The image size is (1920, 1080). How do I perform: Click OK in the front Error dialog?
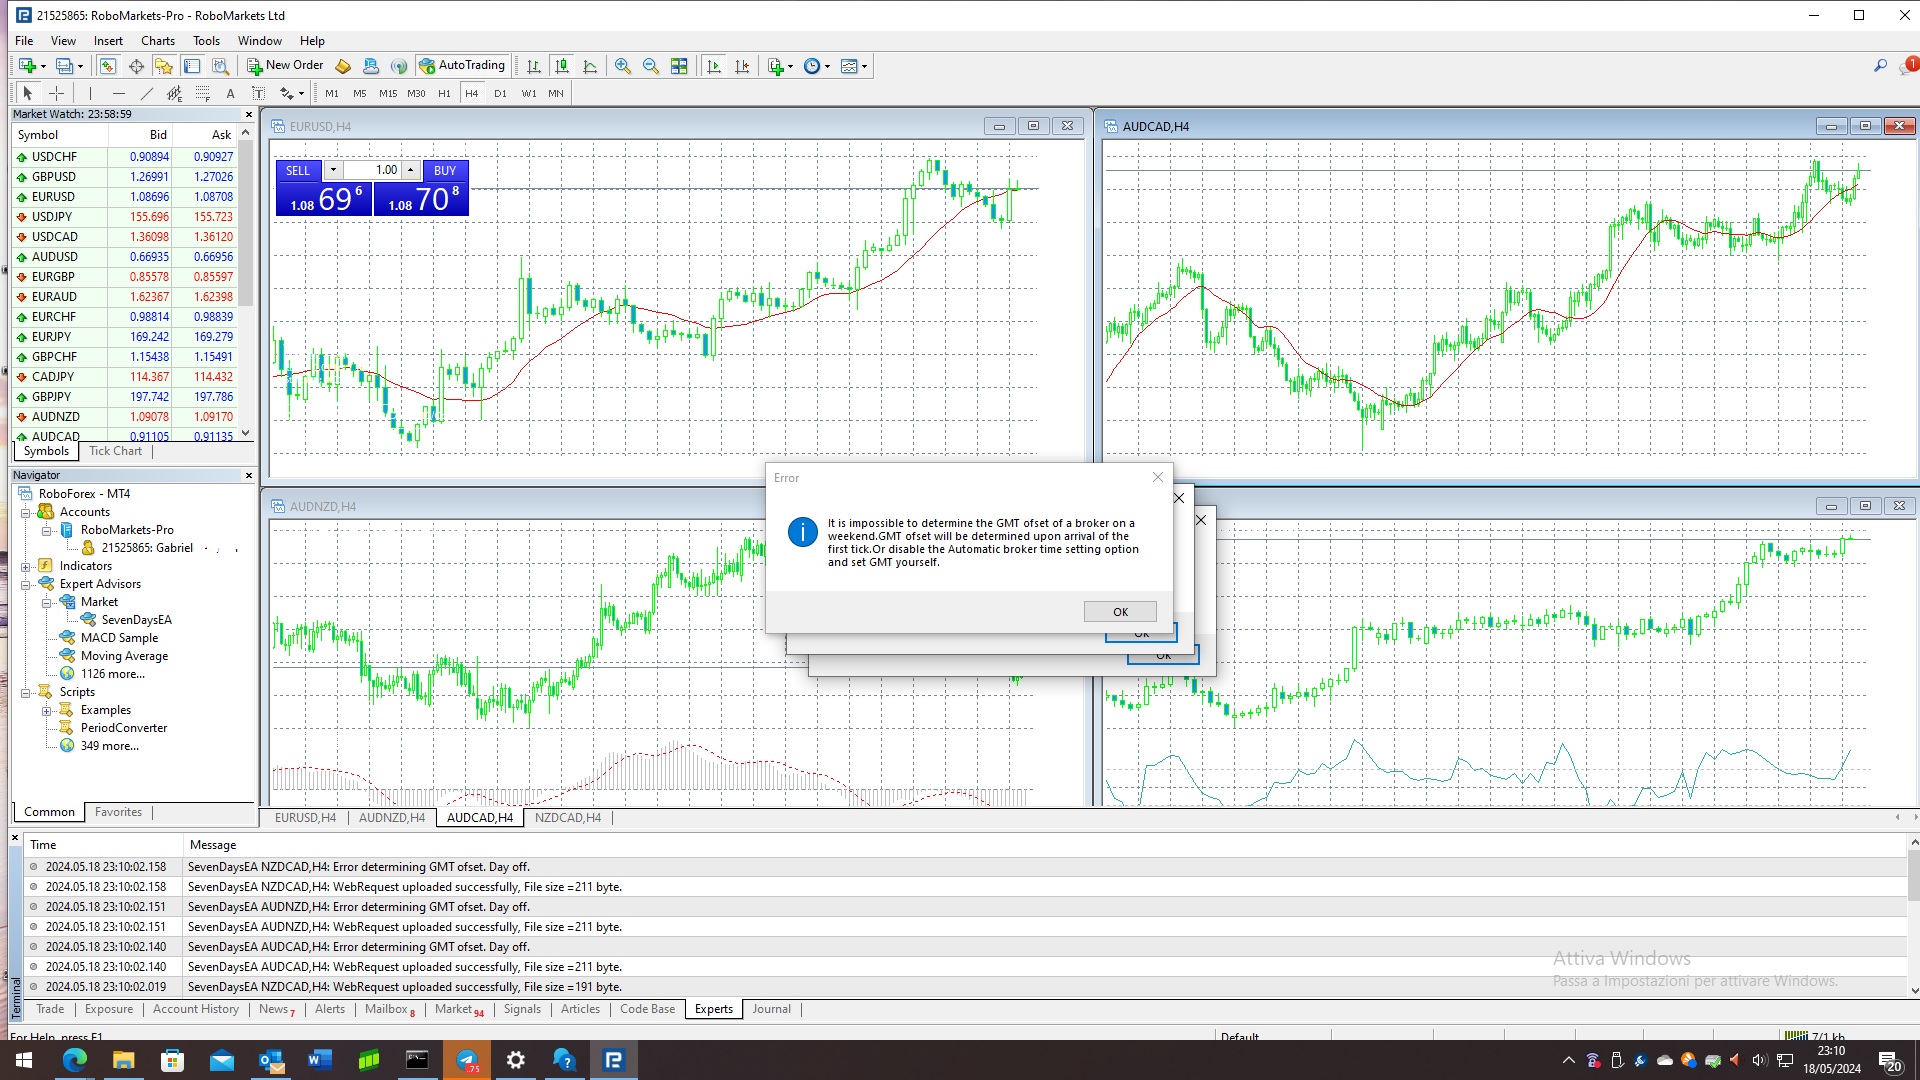point(1120,612)
